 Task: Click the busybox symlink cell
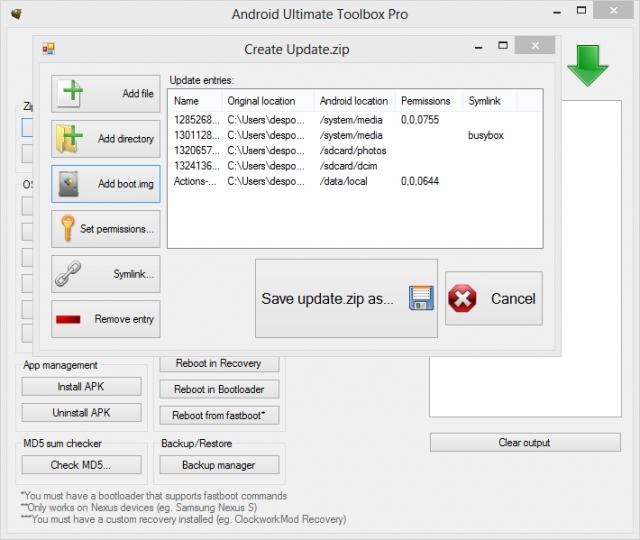(486, 135)
